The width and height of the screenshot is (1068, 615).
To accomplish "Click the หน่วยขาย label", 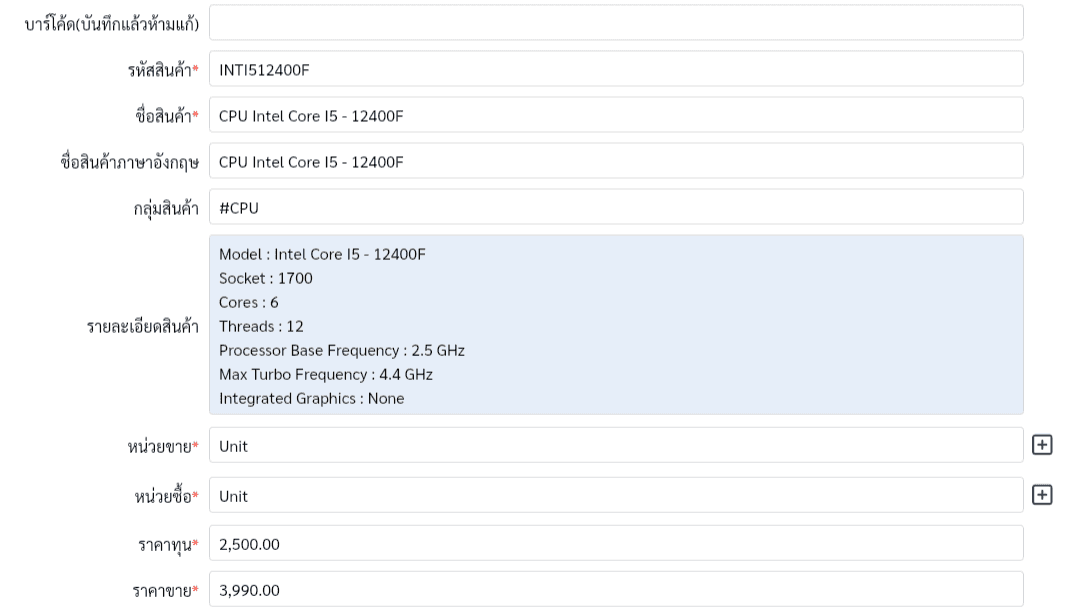I will pos(163,447).
